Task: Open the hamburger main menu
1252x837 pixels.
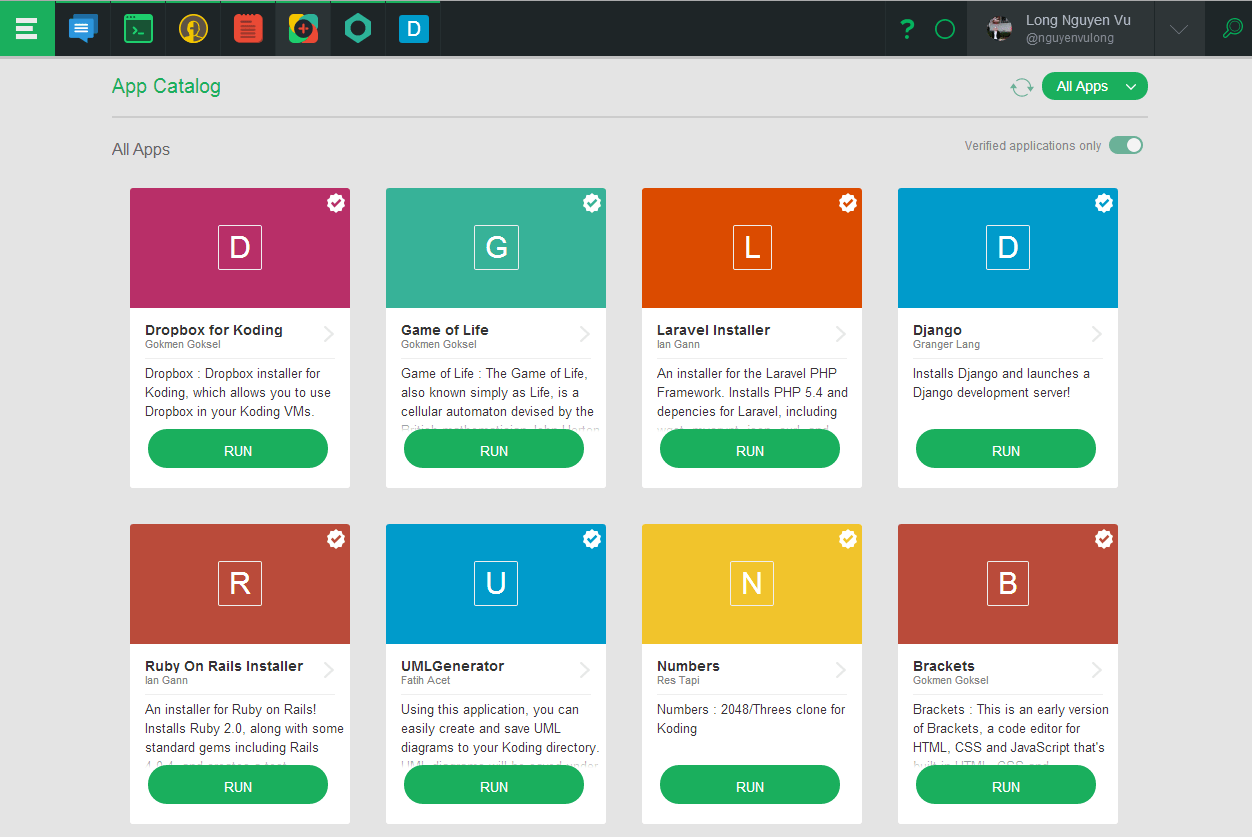Action: click(x=27, y=29)
